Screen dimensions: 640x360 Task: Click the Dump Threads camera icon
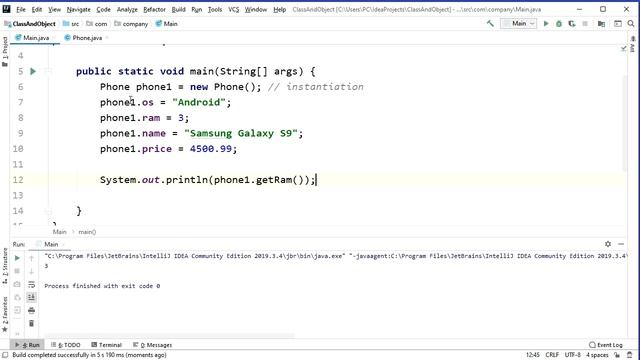pos(17,284)
